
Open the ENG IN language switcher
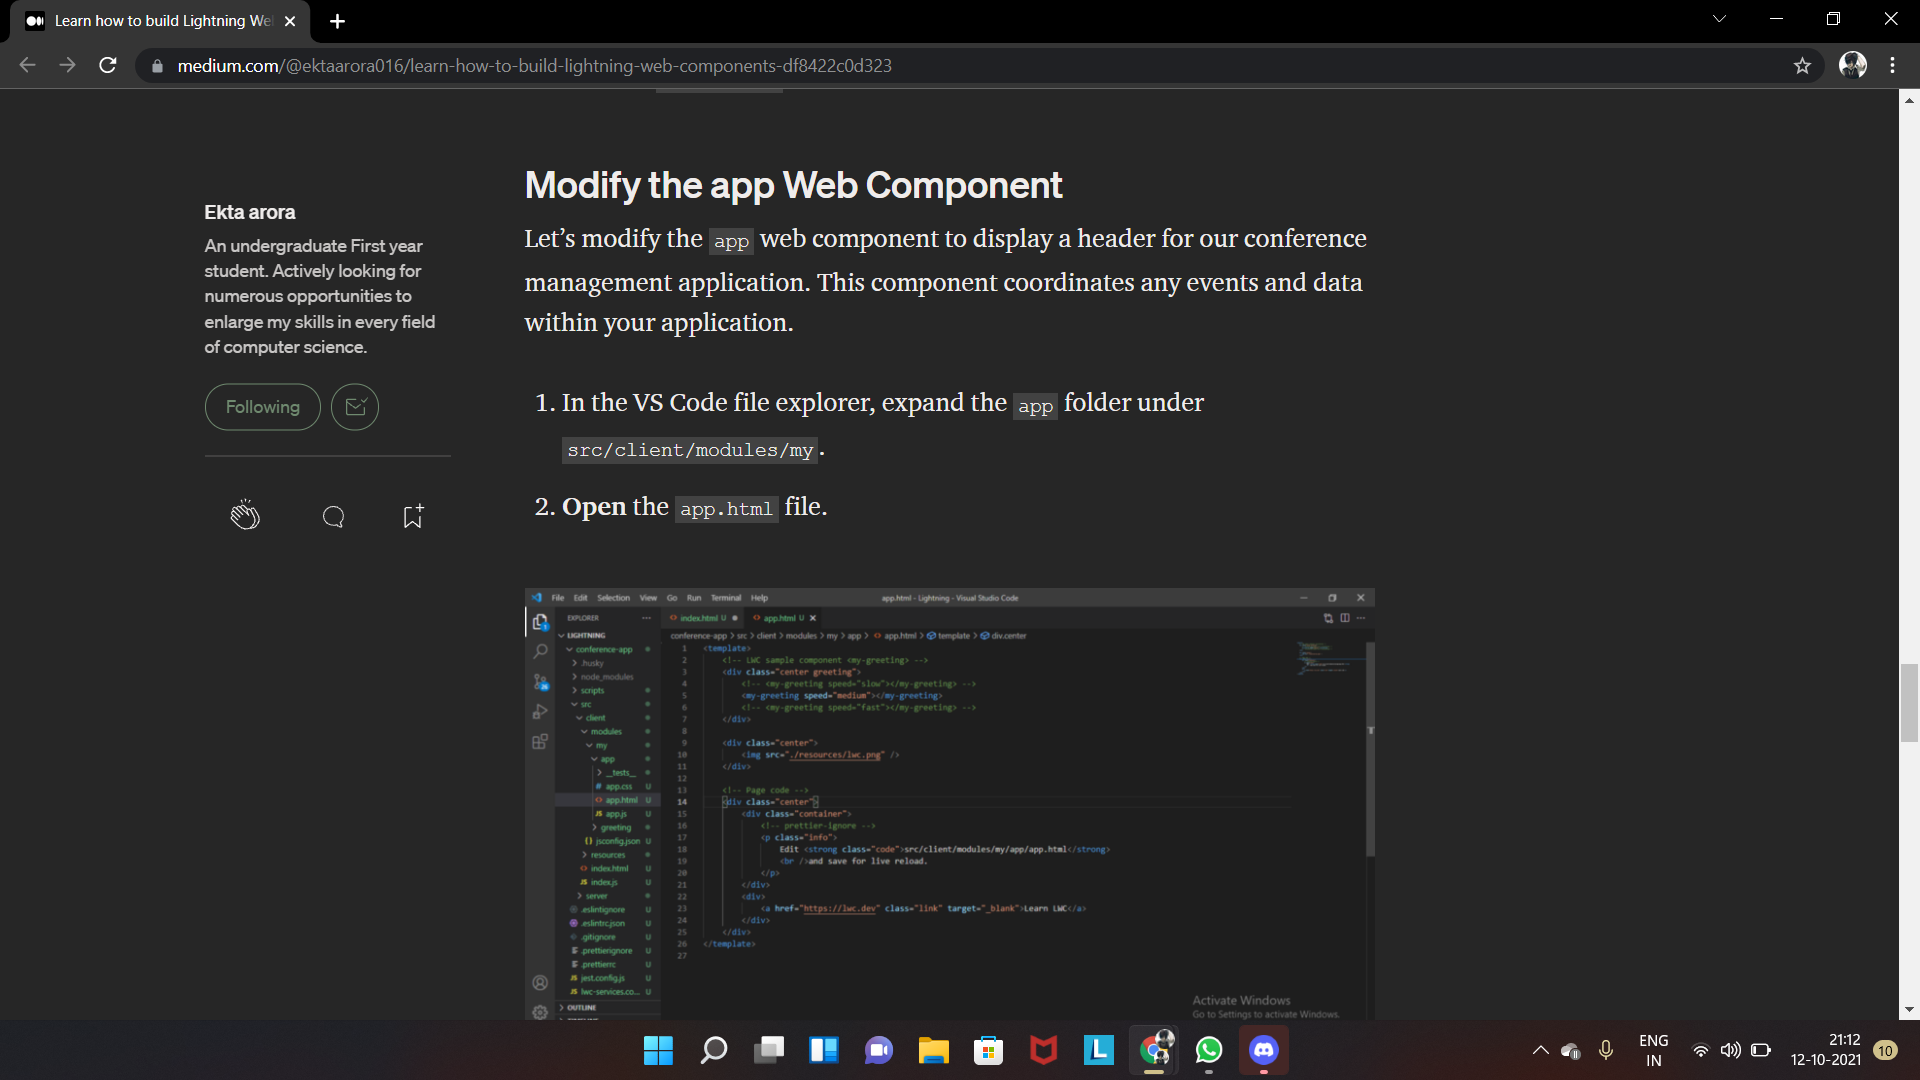point(1653,1050)
